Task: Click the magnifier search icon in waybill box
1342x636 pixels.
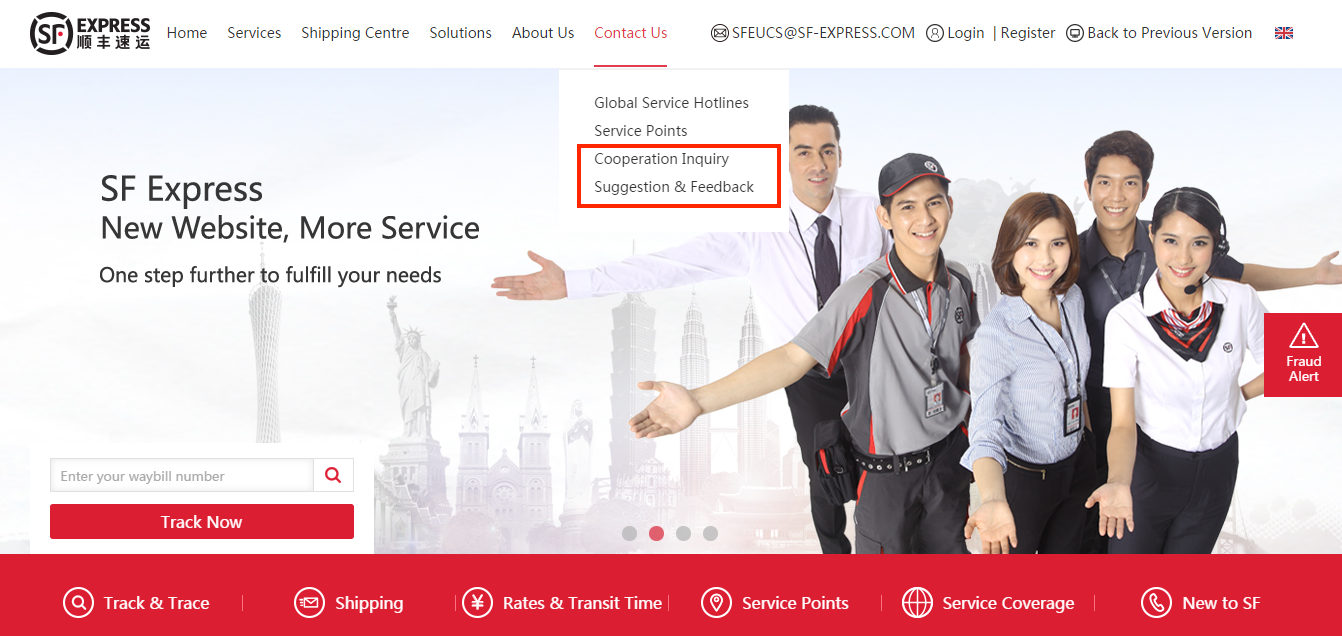Action: click(x=333, y=475)
